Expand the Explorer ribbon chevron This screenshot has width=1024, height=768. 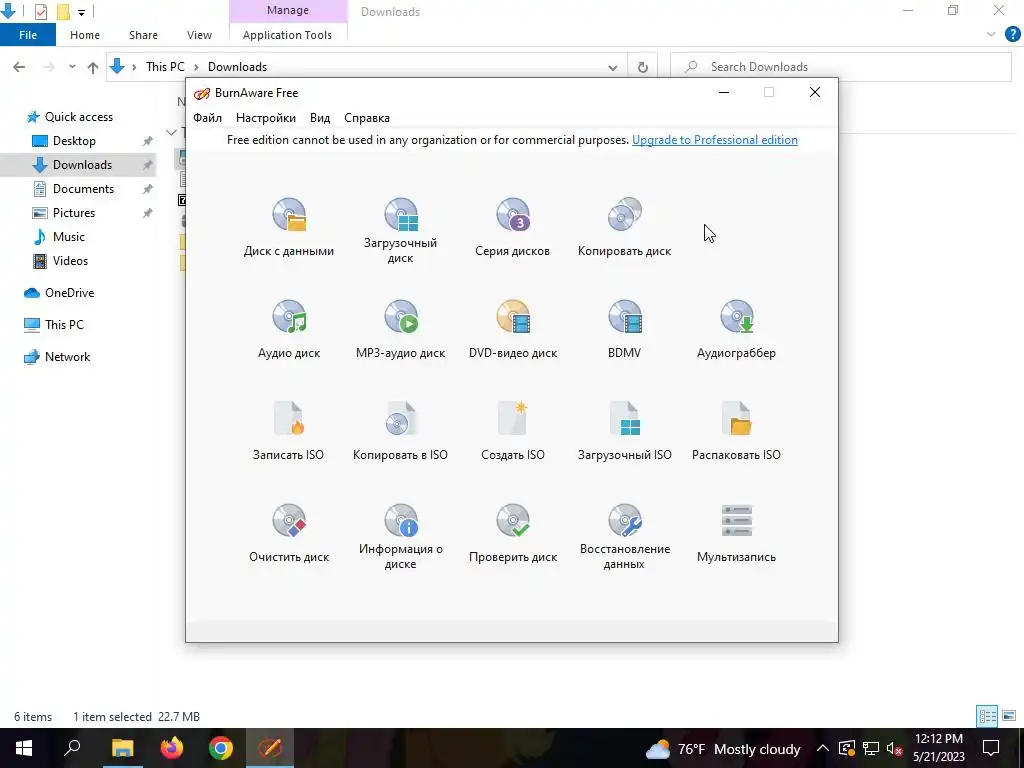point(991,35)
